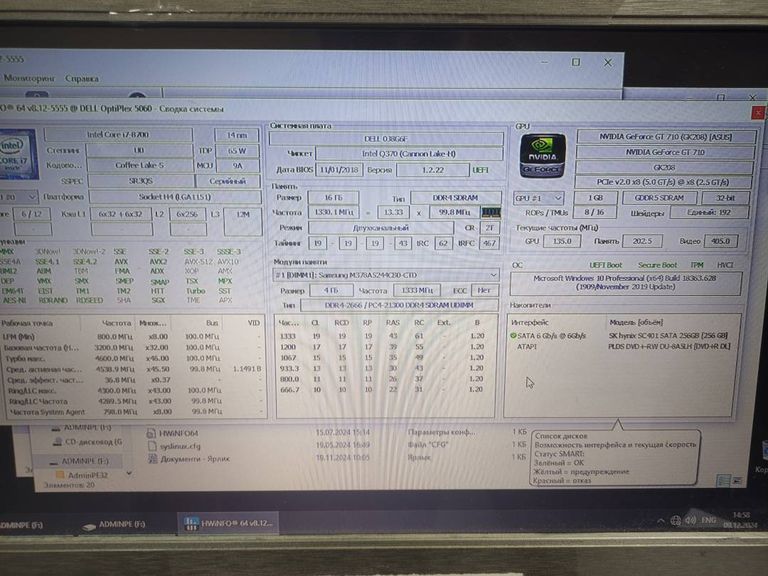Click the network globe icon in system tray
Image resolution: width=768 pixels, height=576 pixels.
675,520
